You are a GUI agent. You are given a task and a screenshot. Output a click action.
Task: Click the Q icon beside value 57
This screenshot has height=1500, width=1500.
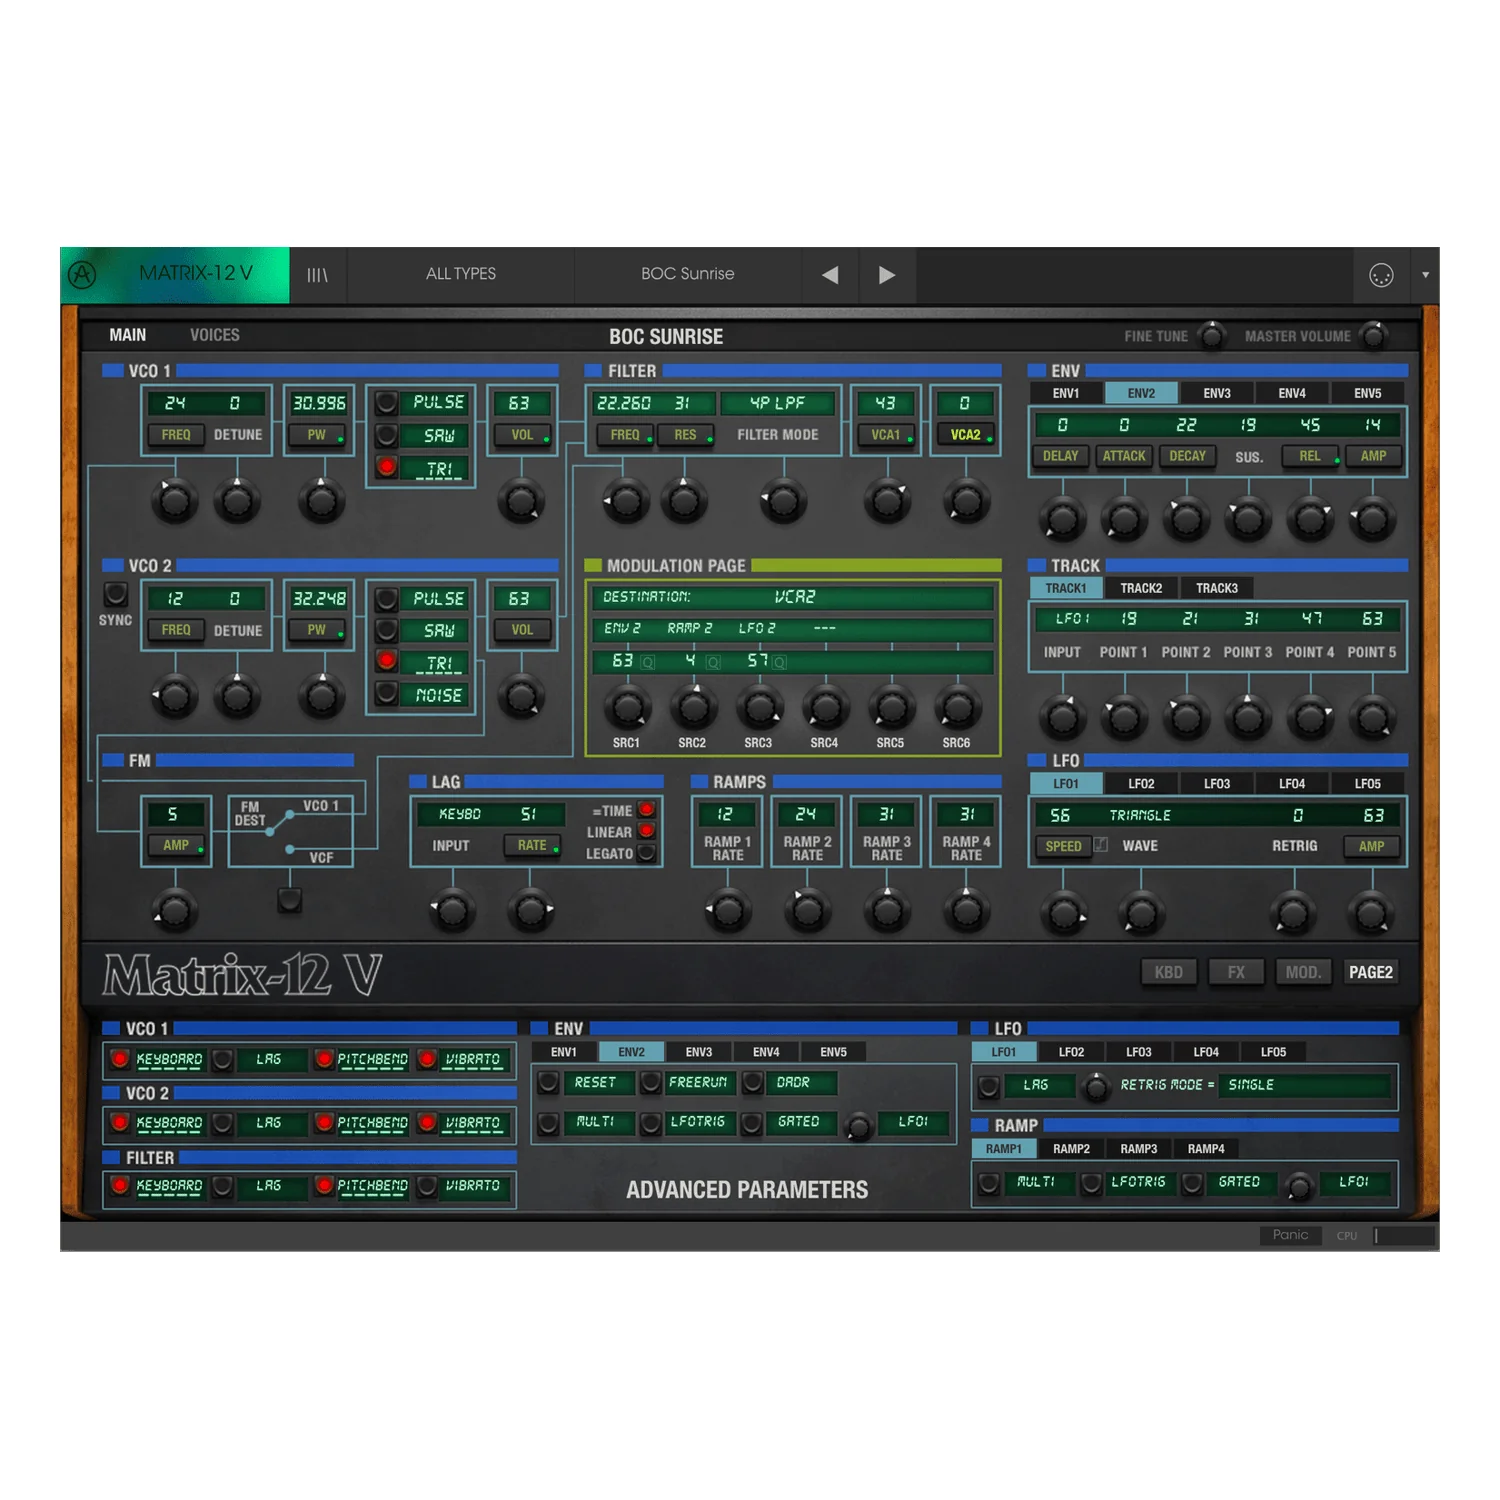point(780,662)
